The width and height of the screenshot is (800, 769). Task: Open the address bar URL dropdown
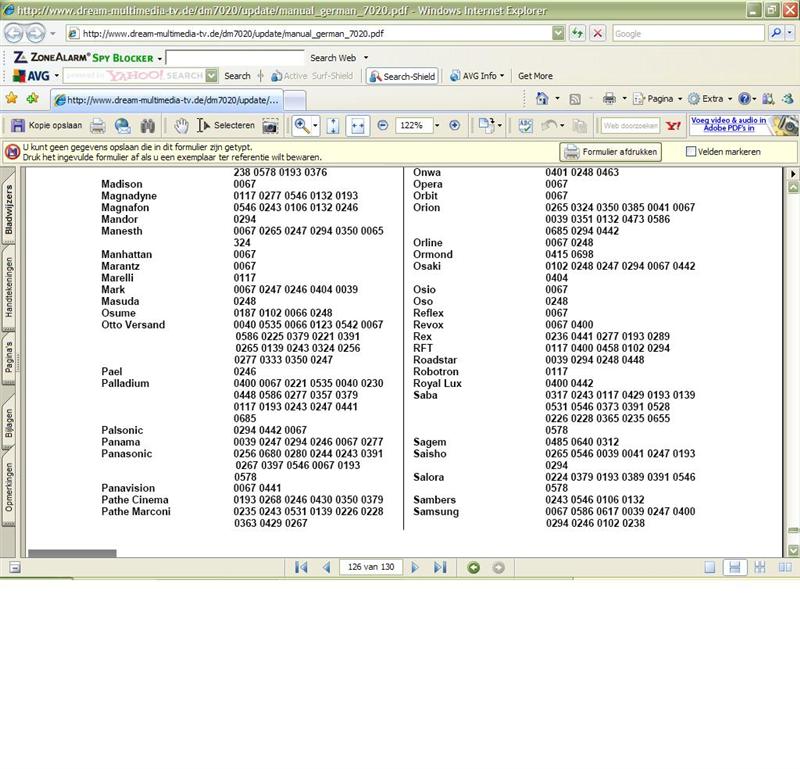point(559,34)
